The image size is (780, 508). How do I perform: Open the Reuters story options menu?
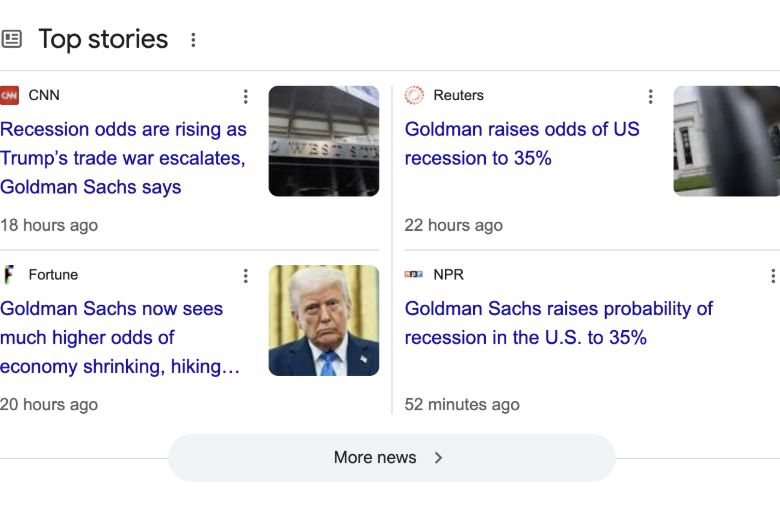pyautogui.click(x=650, y=96)
